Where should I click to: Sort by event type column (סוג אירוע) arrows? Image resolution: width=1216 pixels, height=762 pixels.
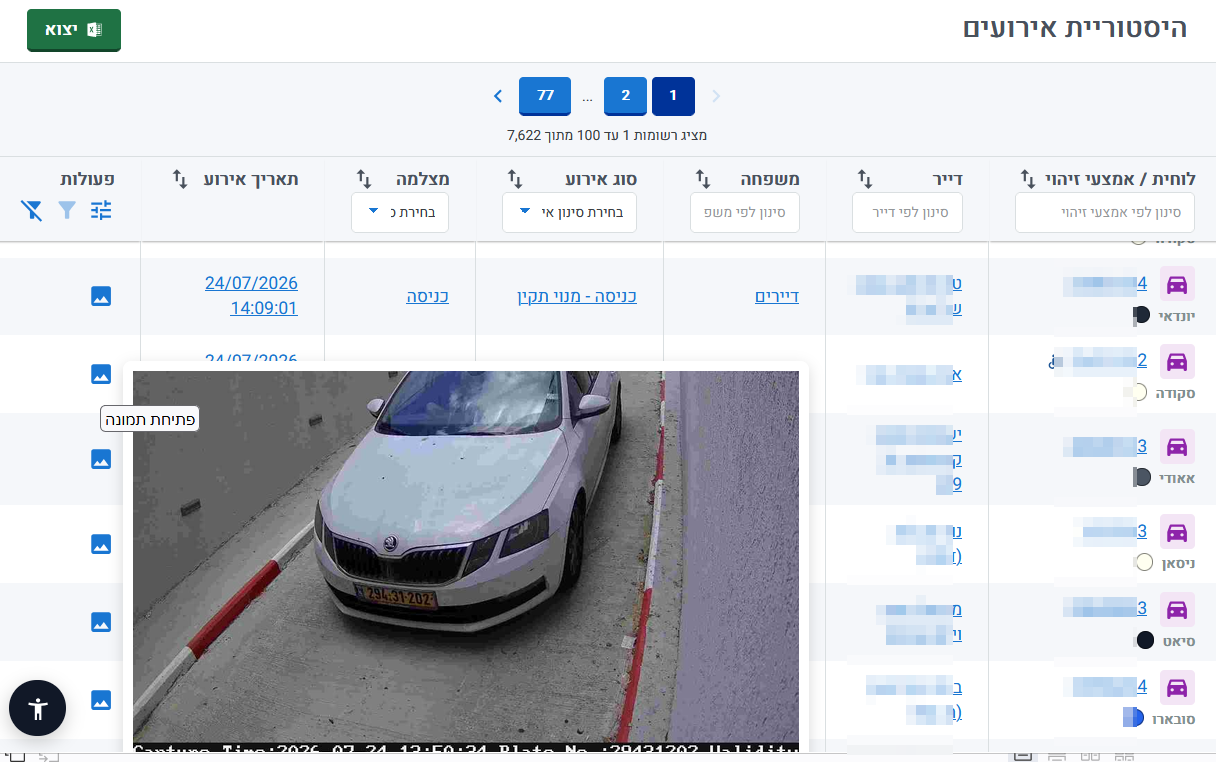pyautogui.click(x=515, y=179)
